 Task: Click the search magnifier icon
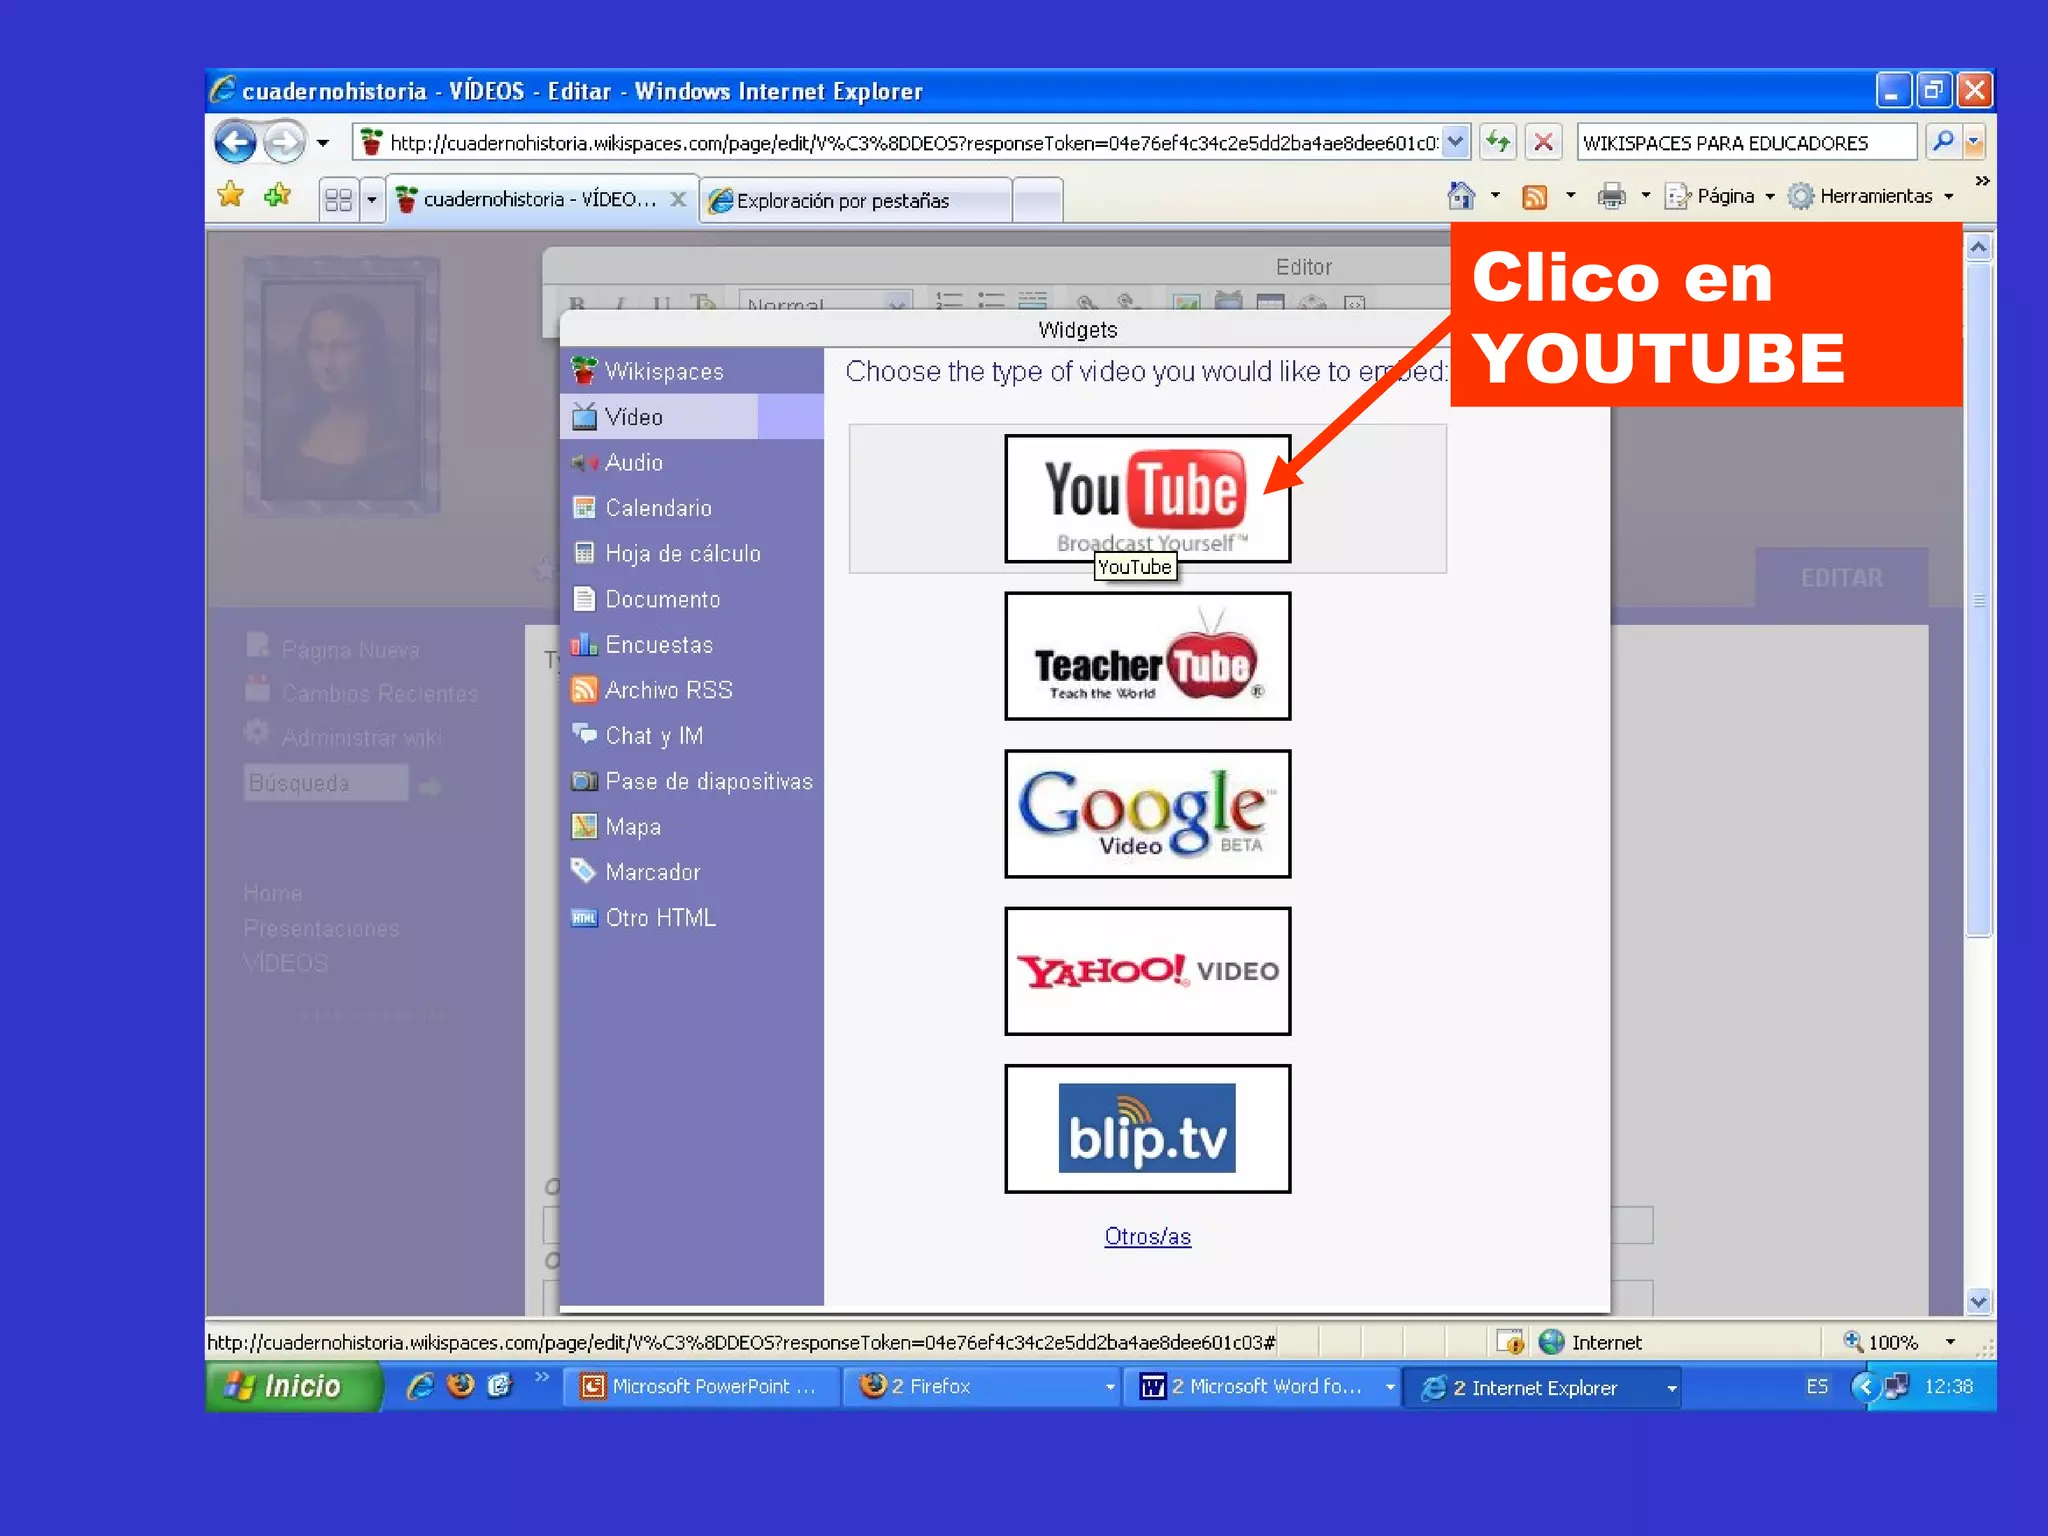tap(1942, 142)
